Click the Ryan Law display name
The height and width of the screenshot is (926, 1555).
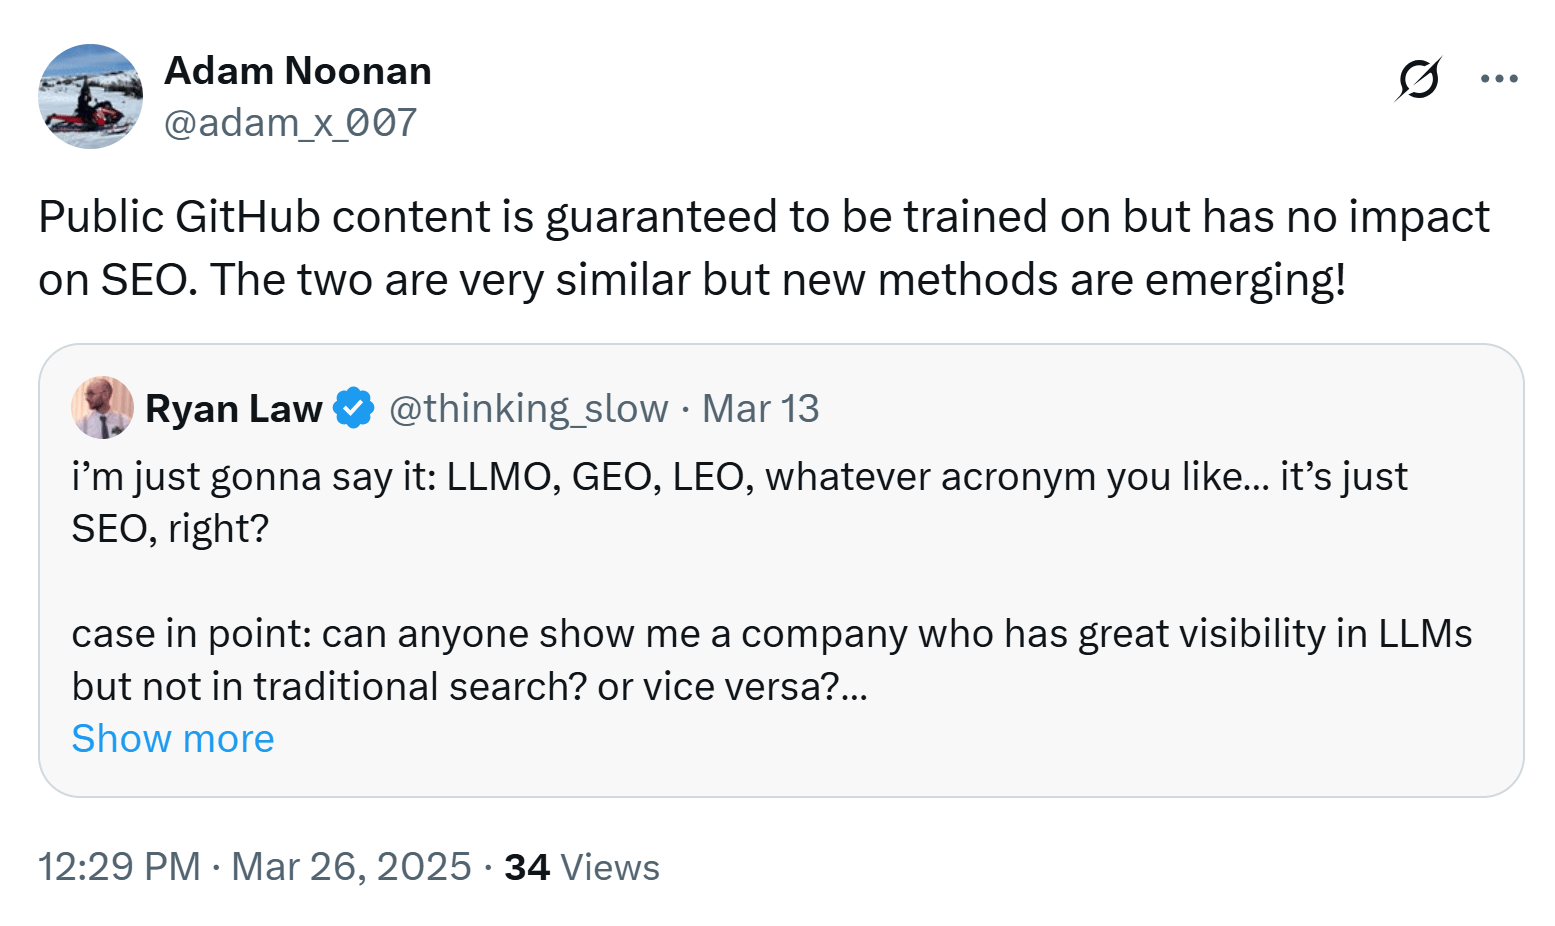[x=236, y=406]
